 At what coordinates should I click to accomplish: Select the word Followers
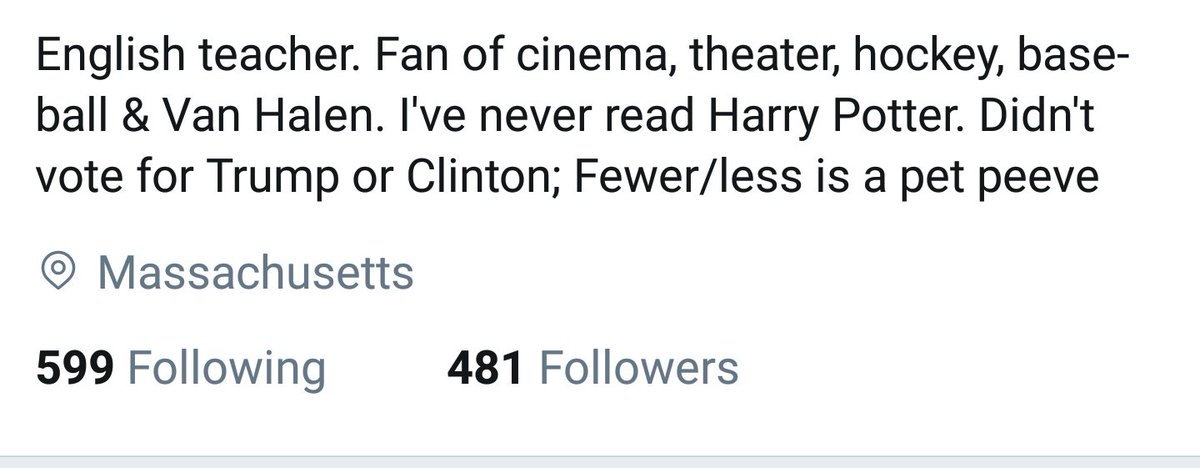(x=639, y=369)
